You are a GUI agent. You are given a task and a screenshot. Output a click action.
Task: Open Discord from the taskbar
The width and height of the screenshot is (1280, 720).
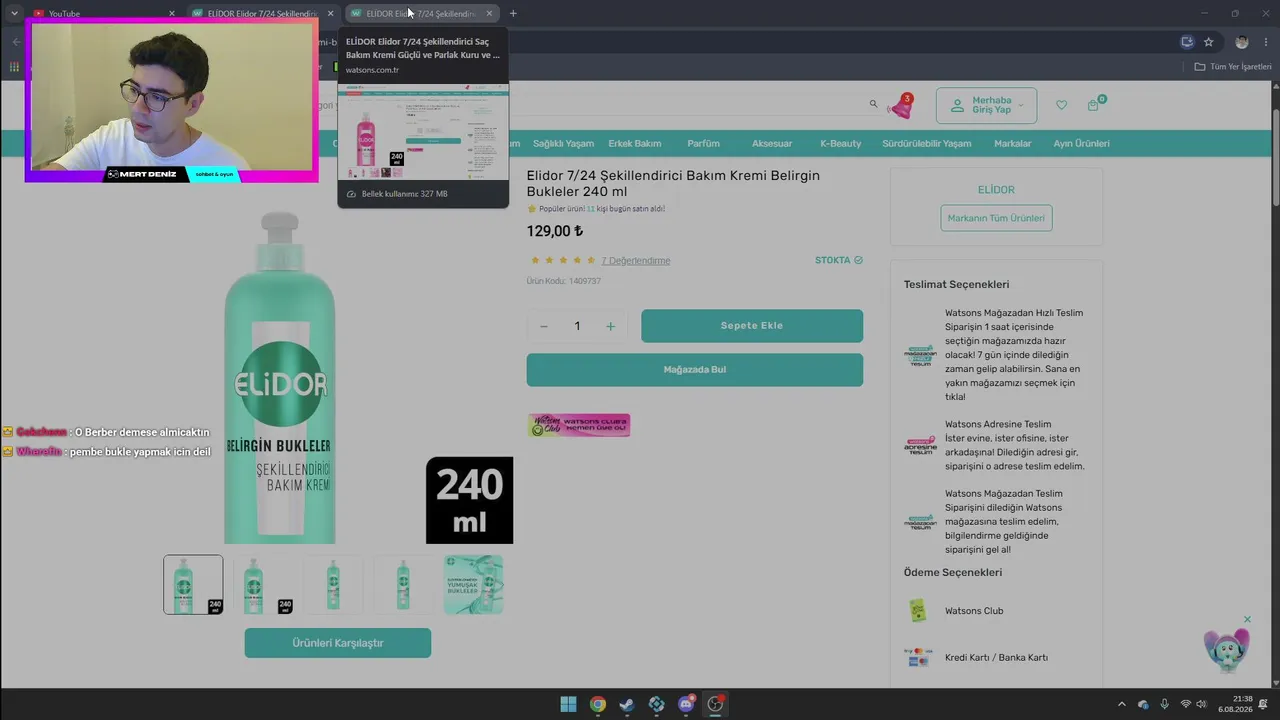click(x=686, y=704)
